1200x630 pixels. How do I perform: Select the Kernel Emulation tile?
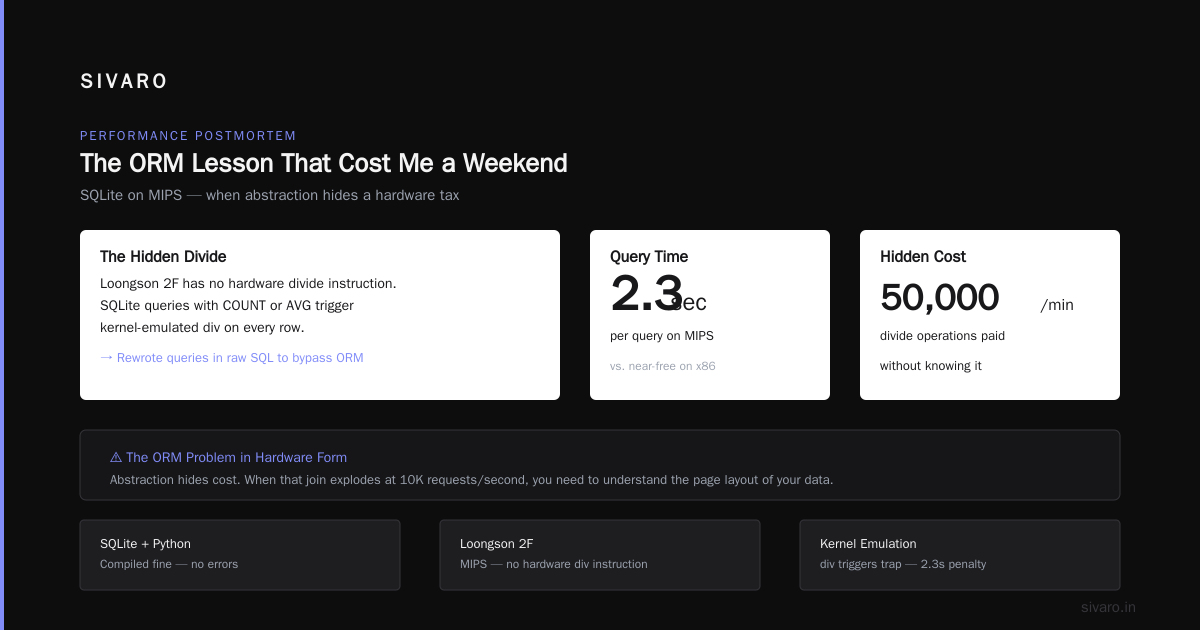click(x=960, y=555)
